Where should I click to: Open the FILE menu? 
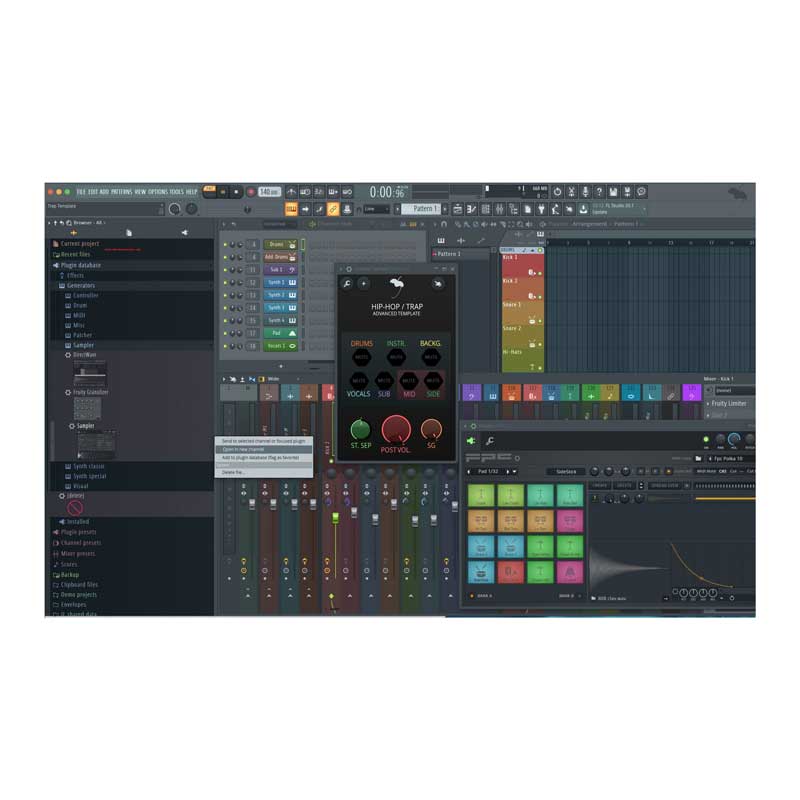coord(81,192)
